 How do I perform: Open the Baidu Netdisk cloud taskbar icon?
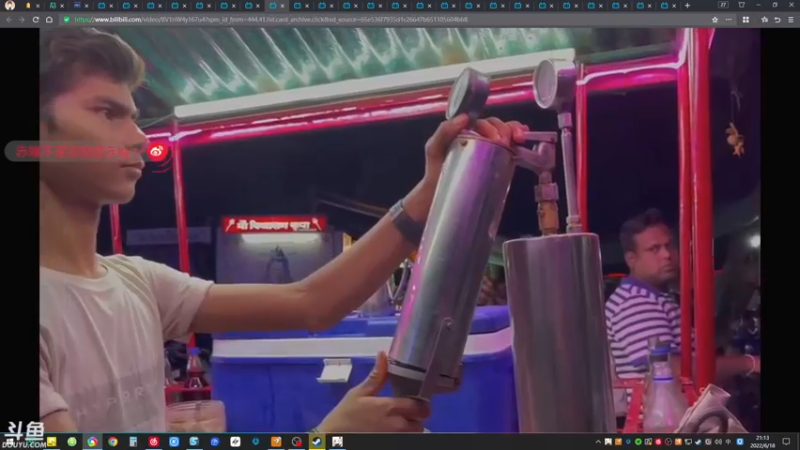click(x=215, y=442)
